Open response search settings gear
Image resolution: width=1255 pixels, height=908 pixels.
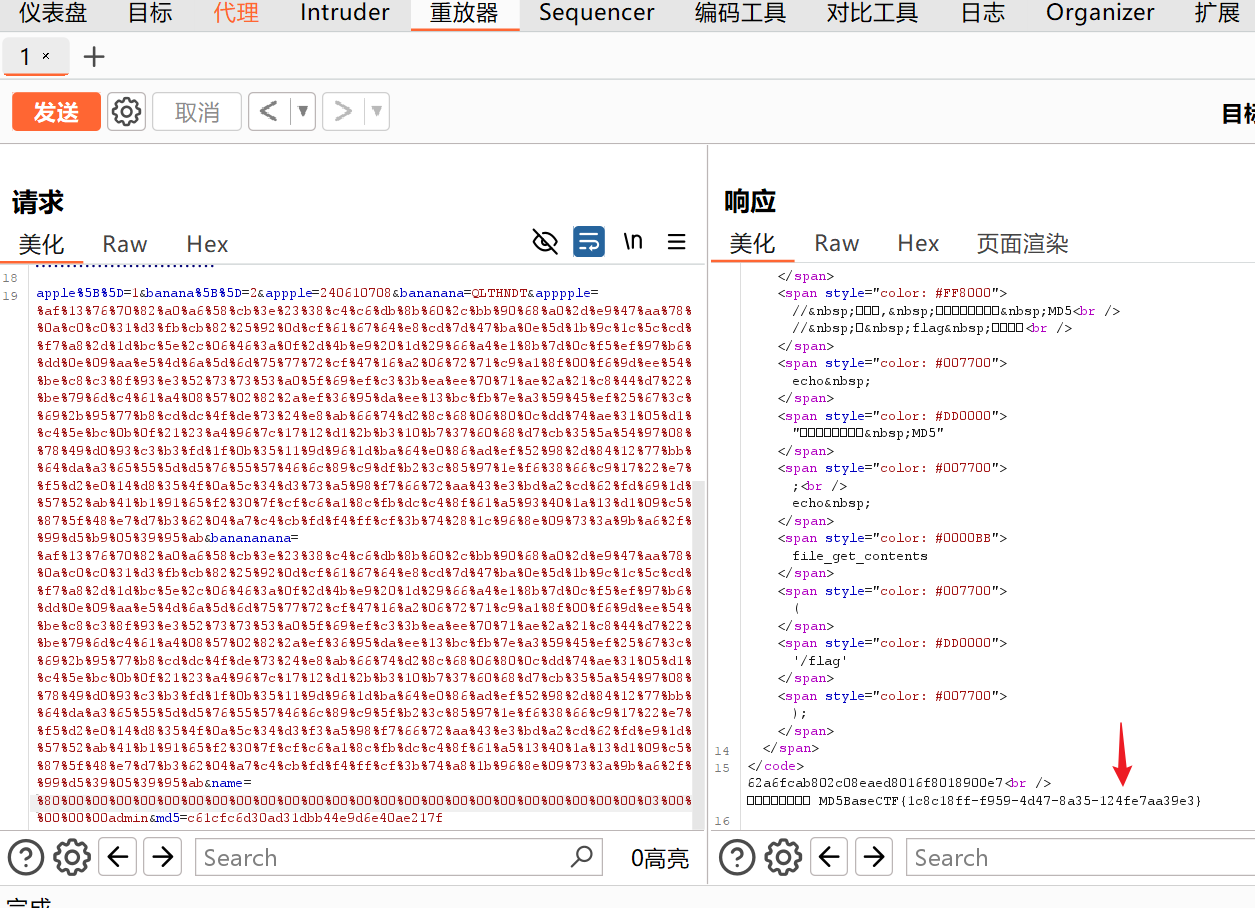(x=783, y=857)
